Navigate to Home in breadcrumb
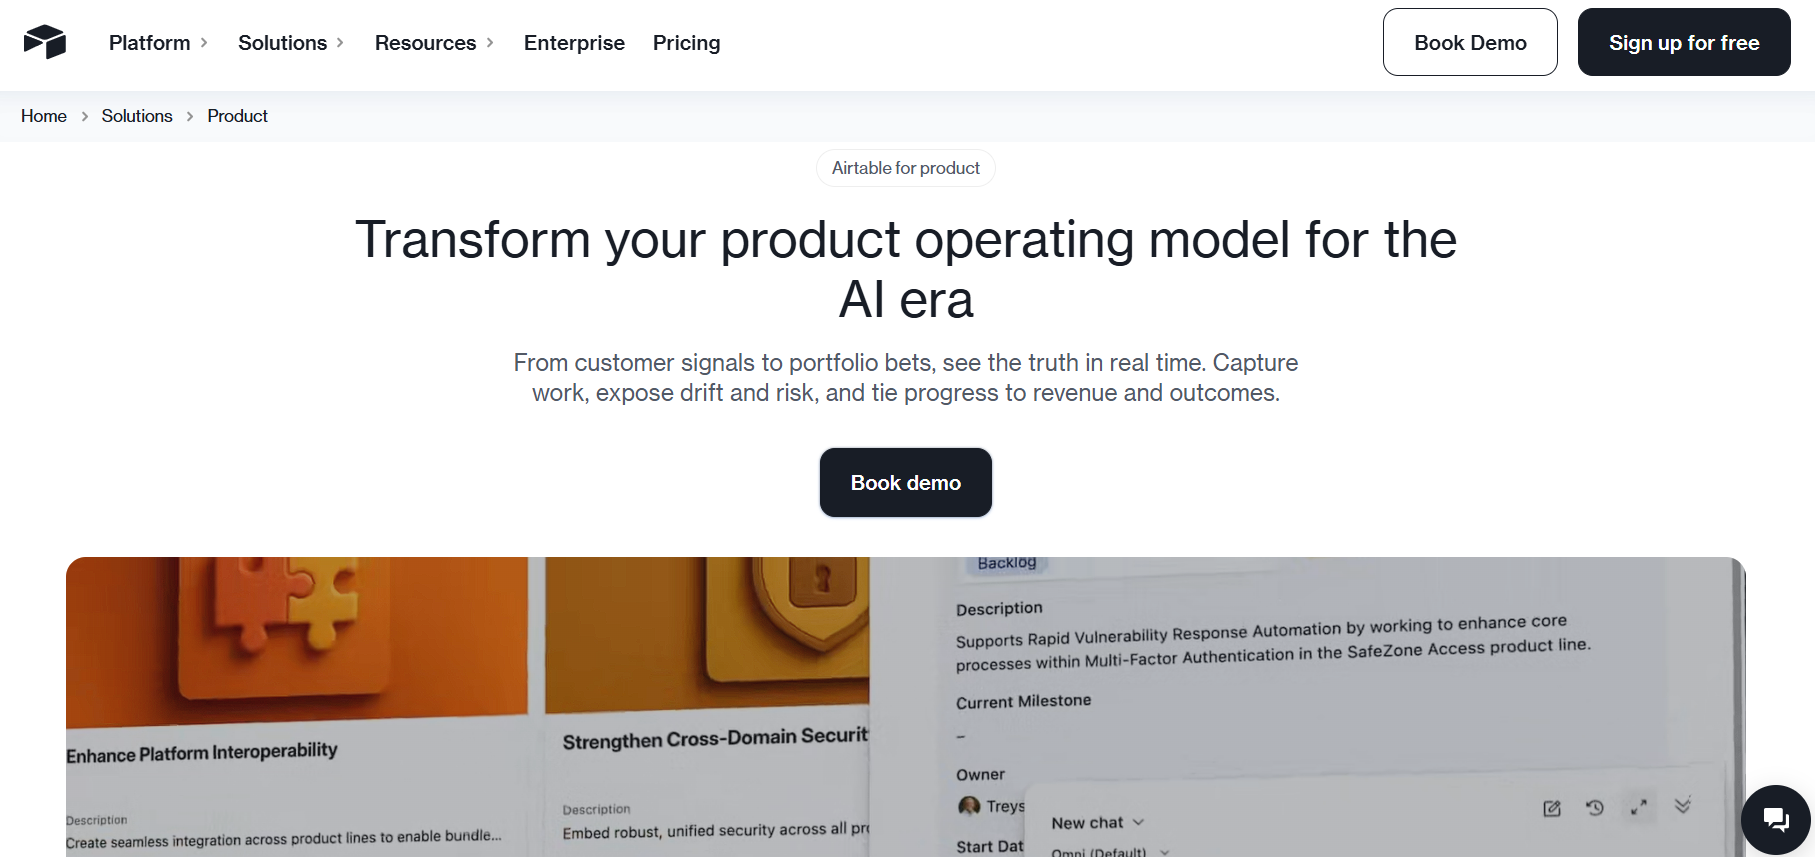Viewport: 1815px width, 857px height. 44,116
